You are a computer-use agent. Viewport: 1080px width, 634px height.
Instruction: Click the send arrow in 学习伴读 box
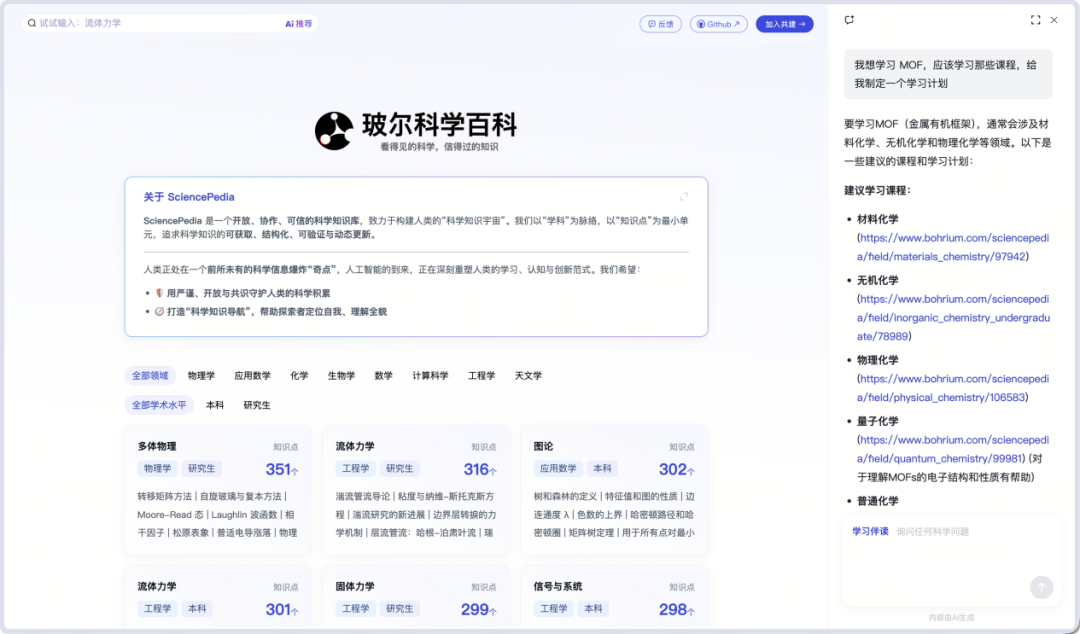click(x=1042, y=587)
